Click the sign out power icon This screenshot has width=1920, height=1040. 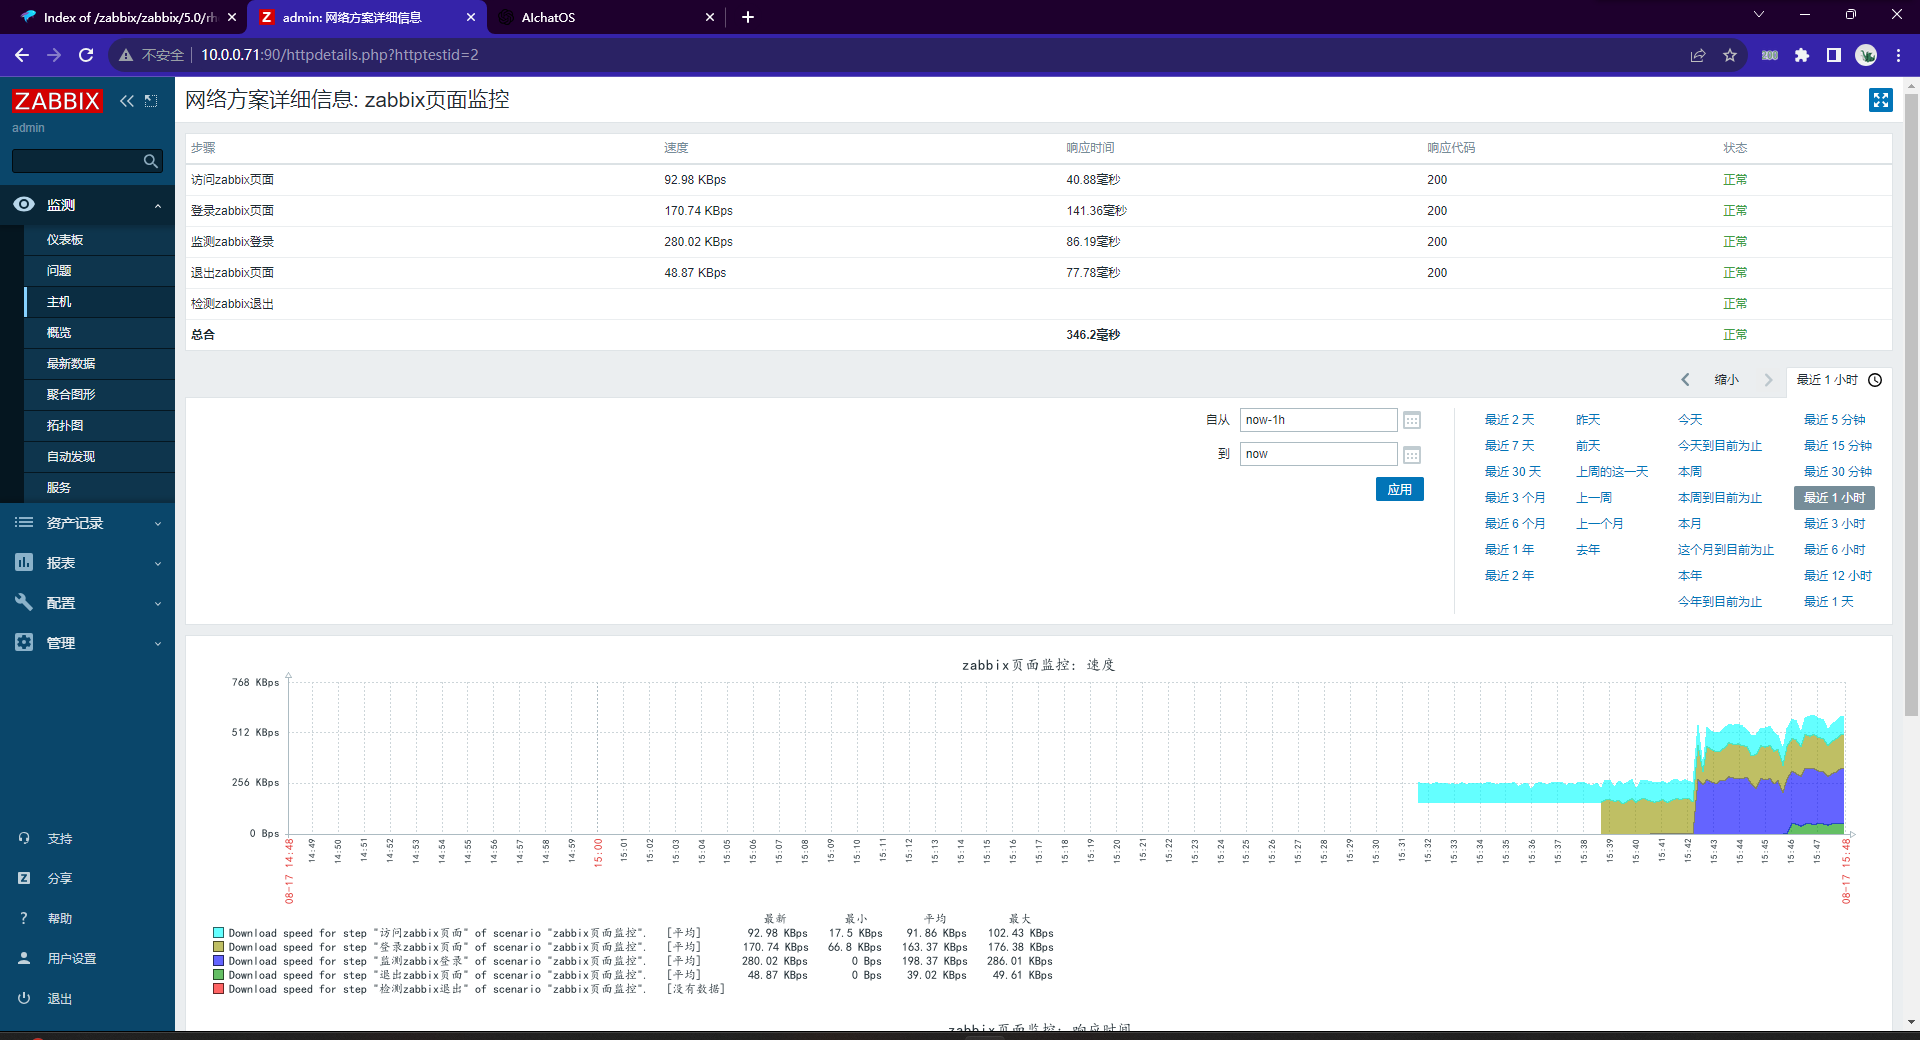coord(24,998)
